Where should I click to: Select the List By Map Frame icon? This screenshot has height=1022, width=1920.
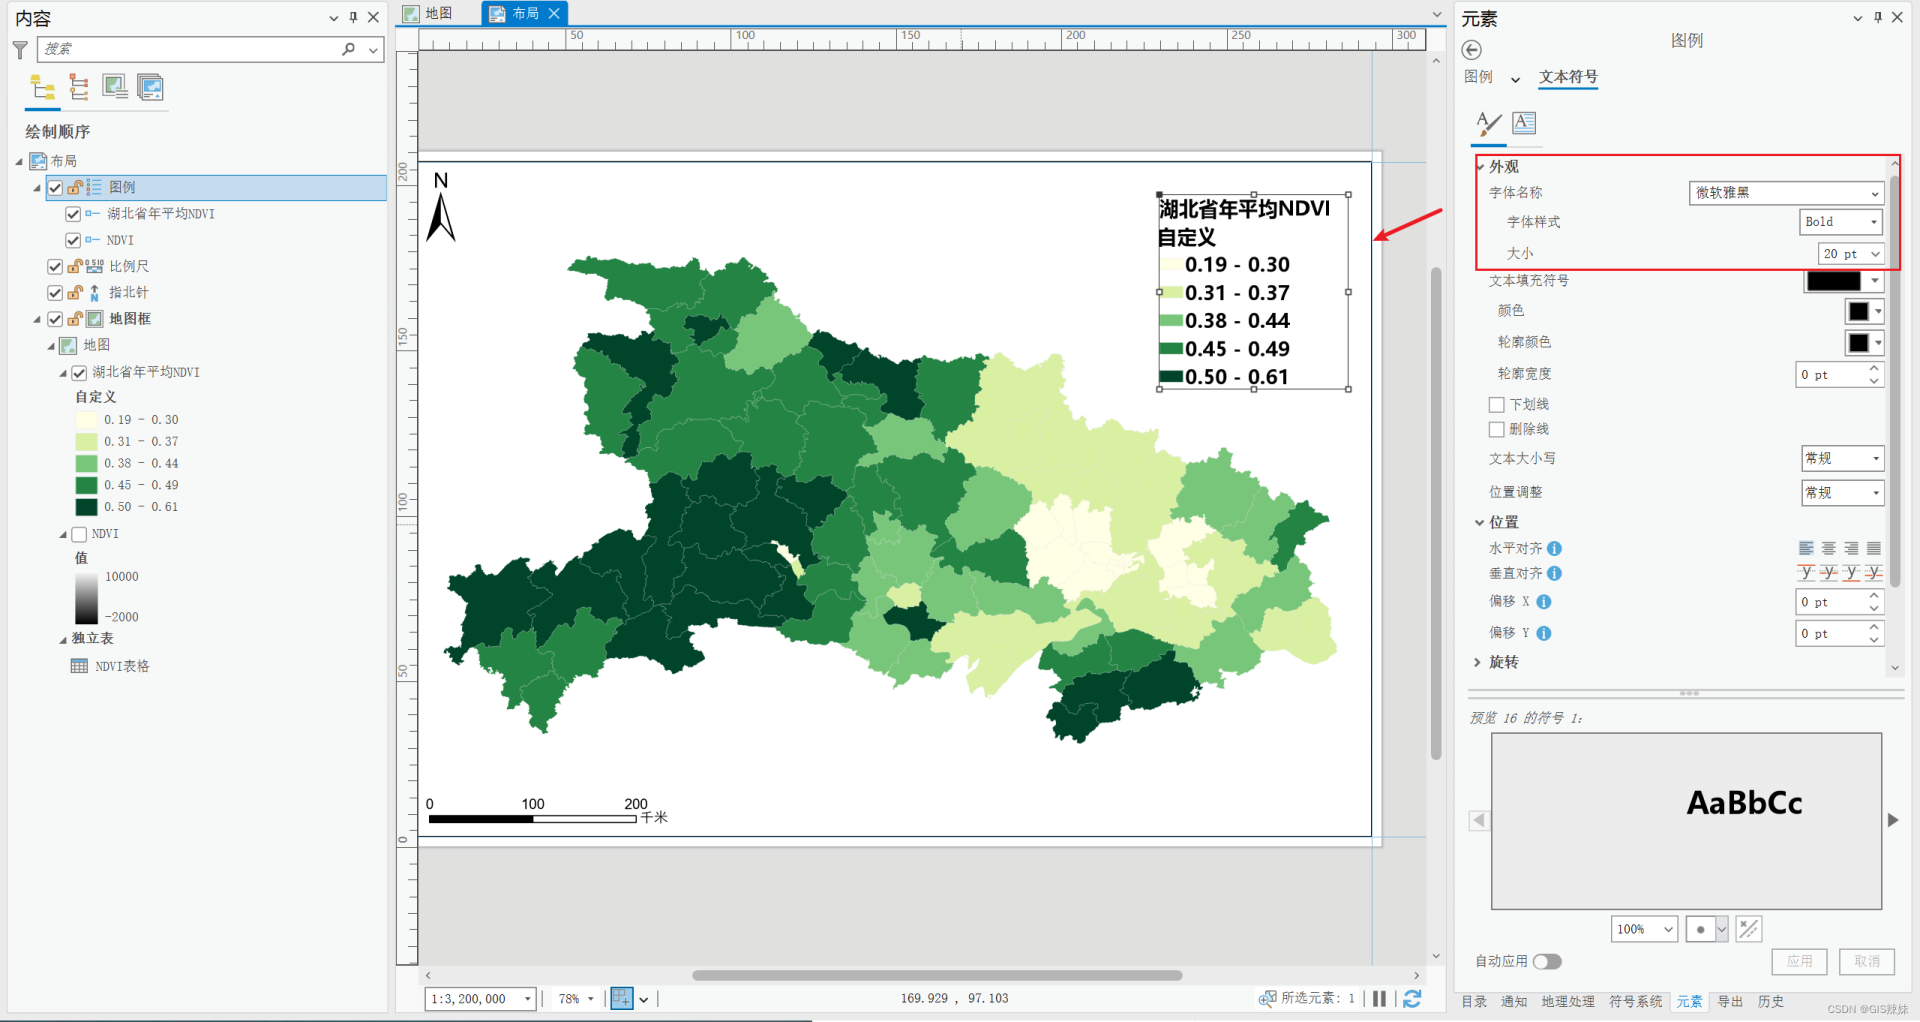[115, 88]
